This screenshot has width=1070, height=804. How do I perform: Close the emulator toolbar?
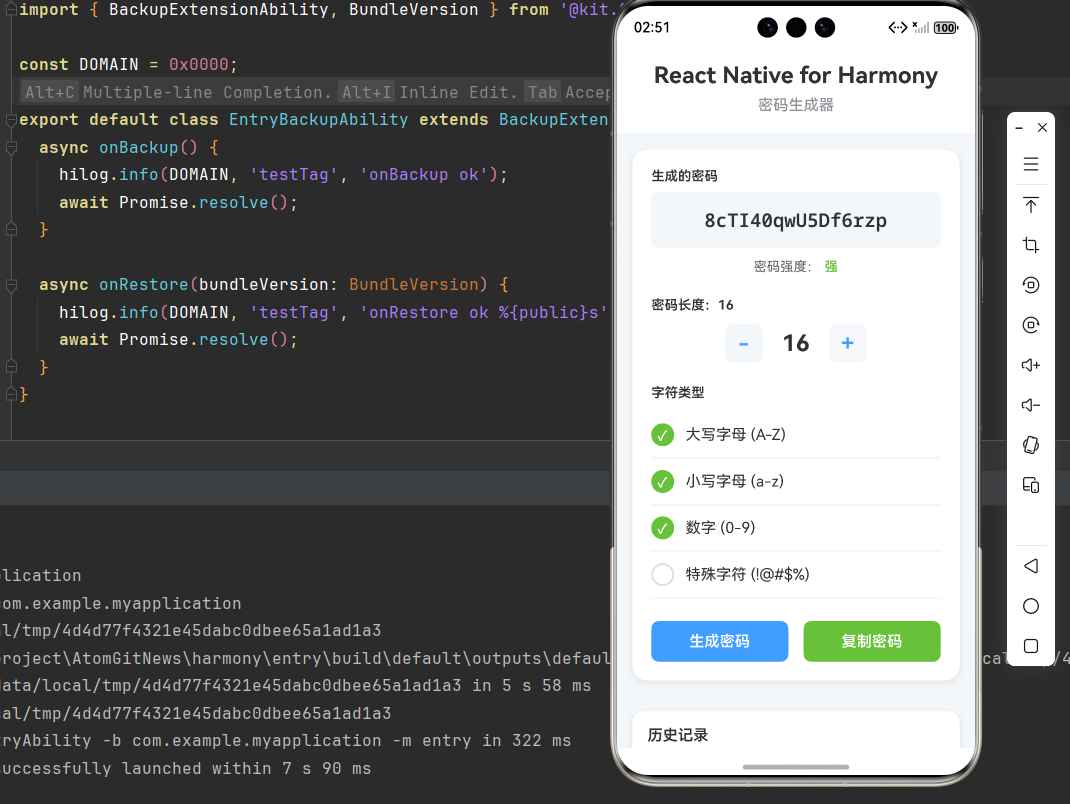coord(1042,128)
